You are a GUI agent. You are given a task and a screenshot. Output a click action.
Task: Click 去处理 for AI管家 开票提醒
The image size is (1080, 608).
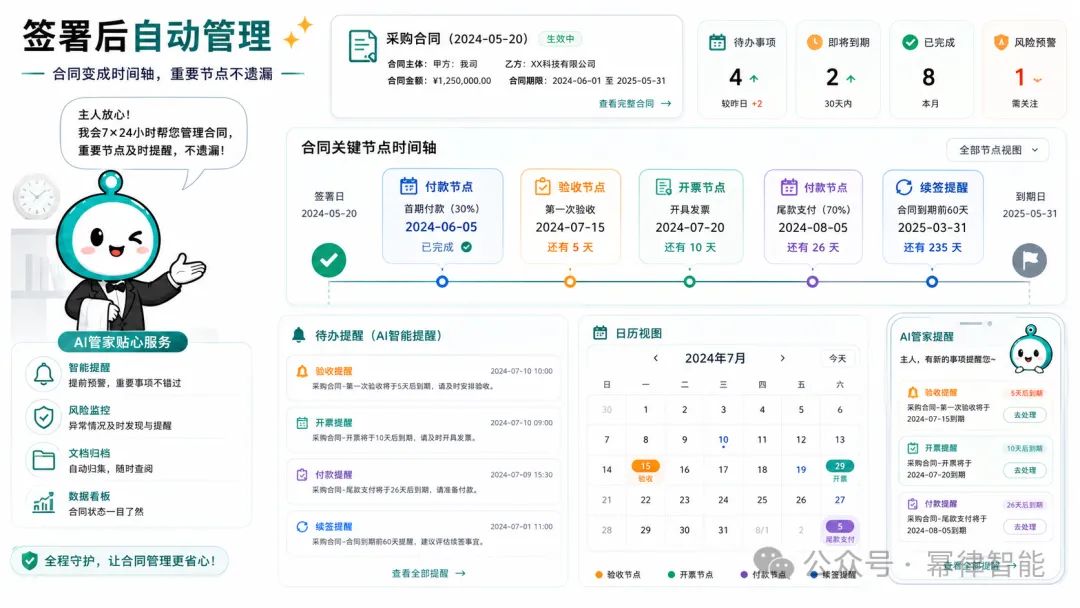(1024, 470)
